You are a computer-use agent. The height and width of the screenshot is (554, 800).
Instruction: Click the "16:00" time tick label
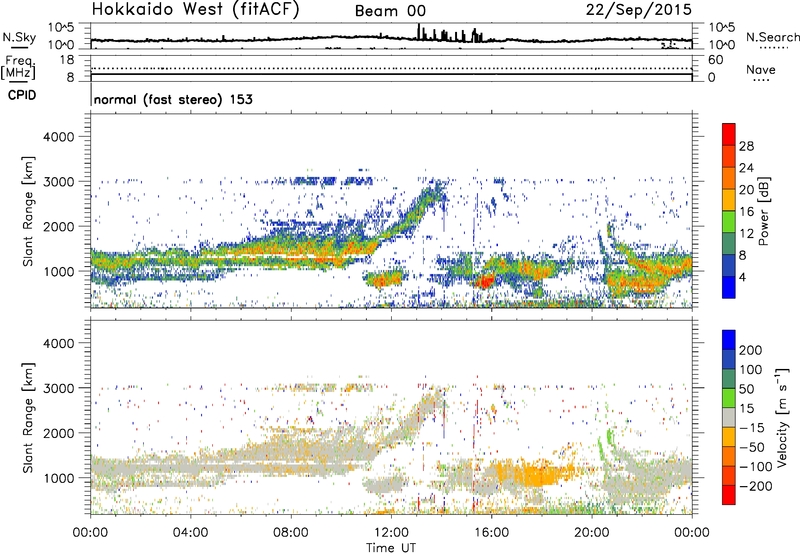click(x=491, y=533)
